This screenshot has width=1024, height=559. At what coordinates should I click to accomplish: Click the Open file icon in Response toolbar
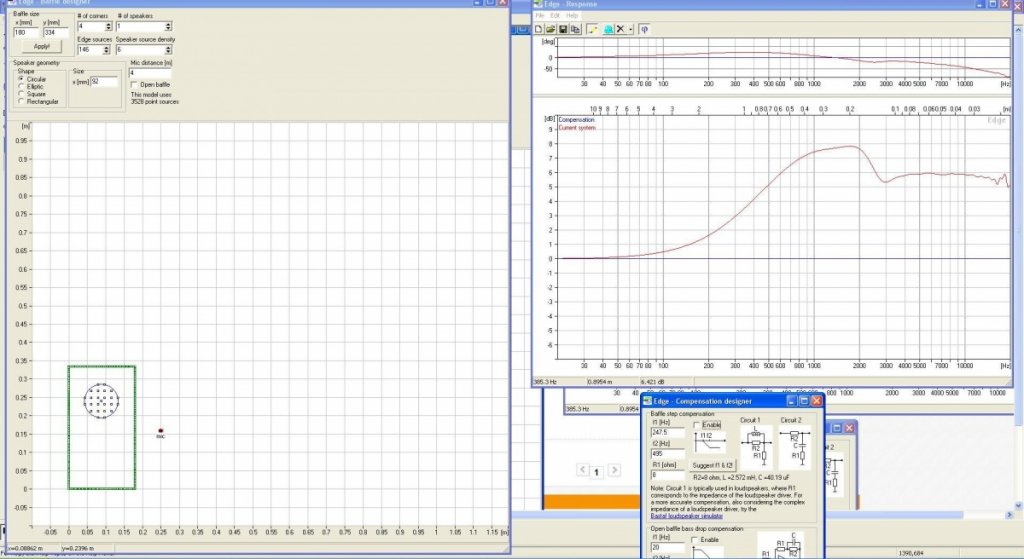551,29
